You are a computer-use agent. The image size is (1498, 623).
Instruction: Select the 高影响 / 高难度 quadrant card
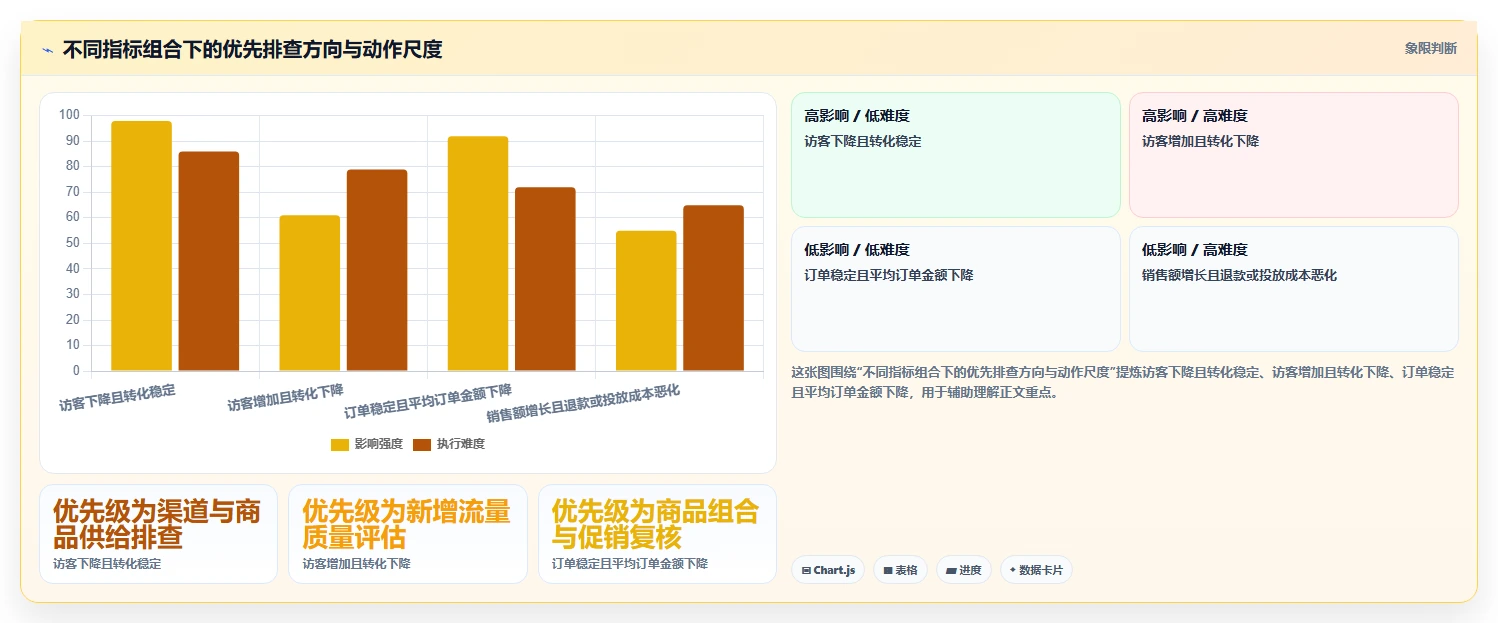[x=1294, y=155]
